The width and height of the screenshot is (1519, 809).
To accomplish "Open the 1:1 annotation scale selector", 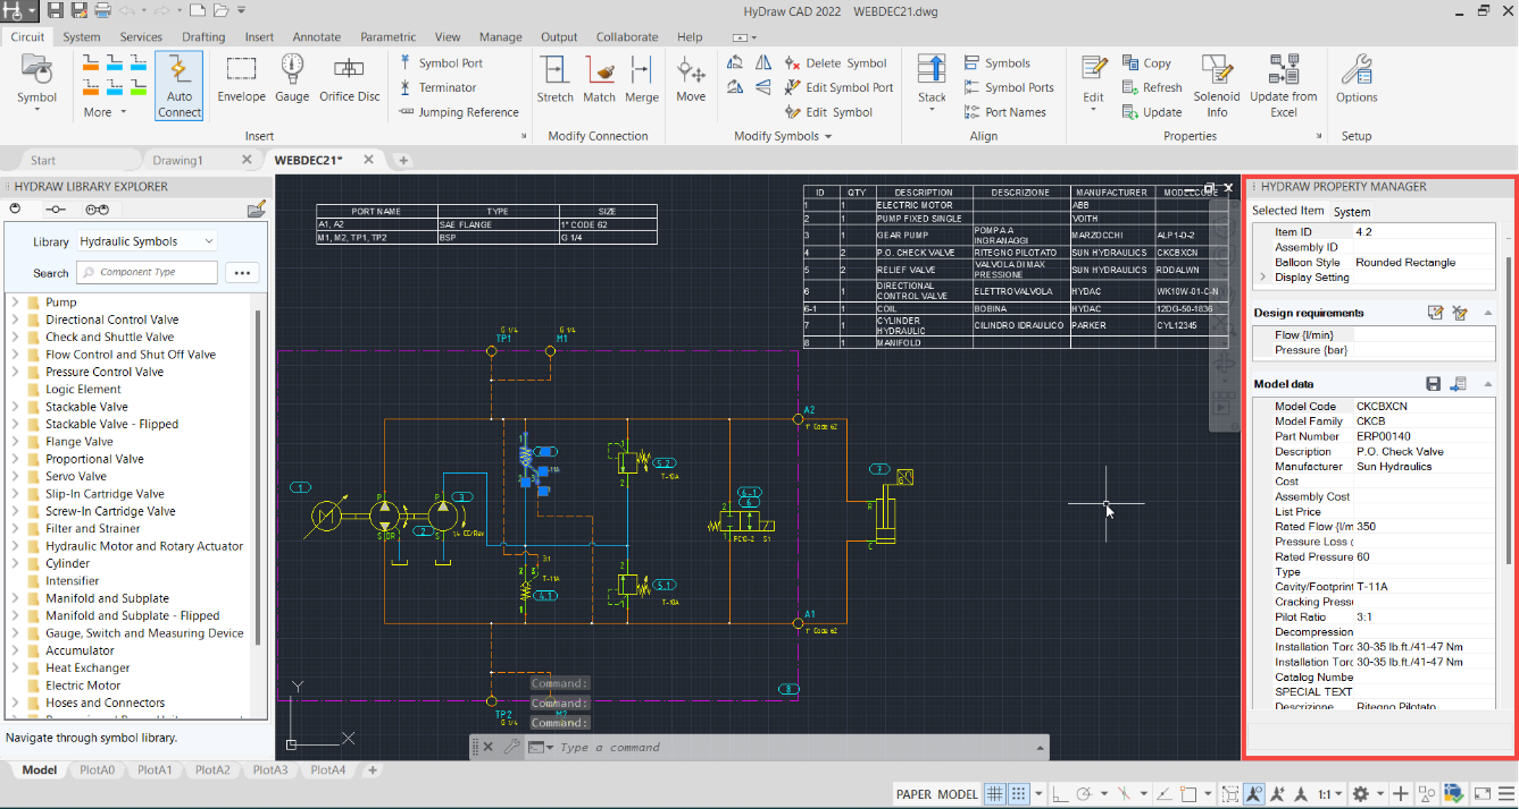I will pos(1328,793).
